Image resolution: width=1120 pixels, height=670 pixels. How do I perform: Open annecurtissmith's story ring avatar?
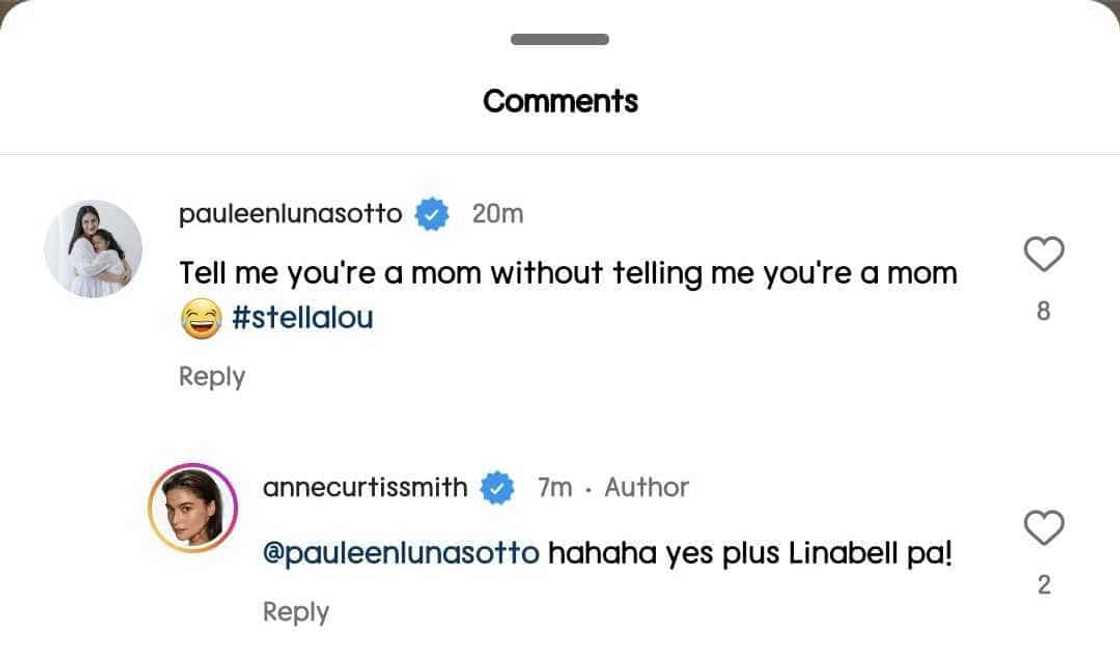coord(192,508)
